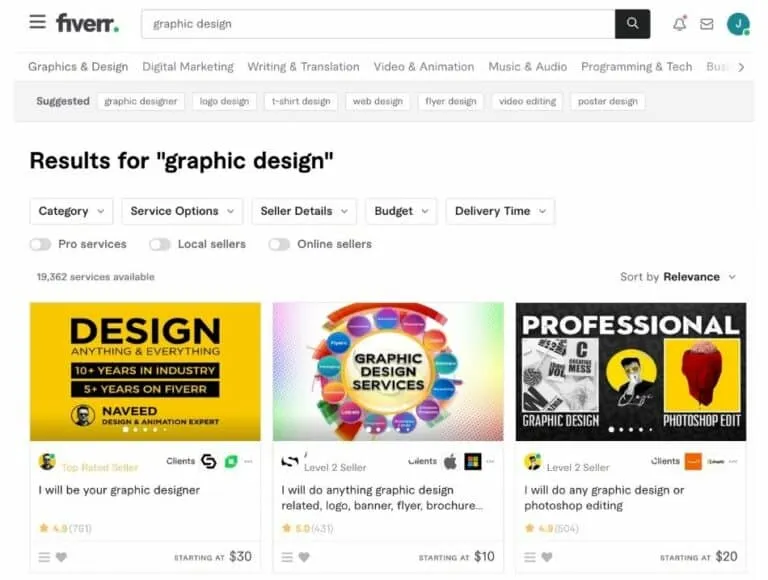
Task: Open Graphics & Design category
Action: [x=78, y=67]
